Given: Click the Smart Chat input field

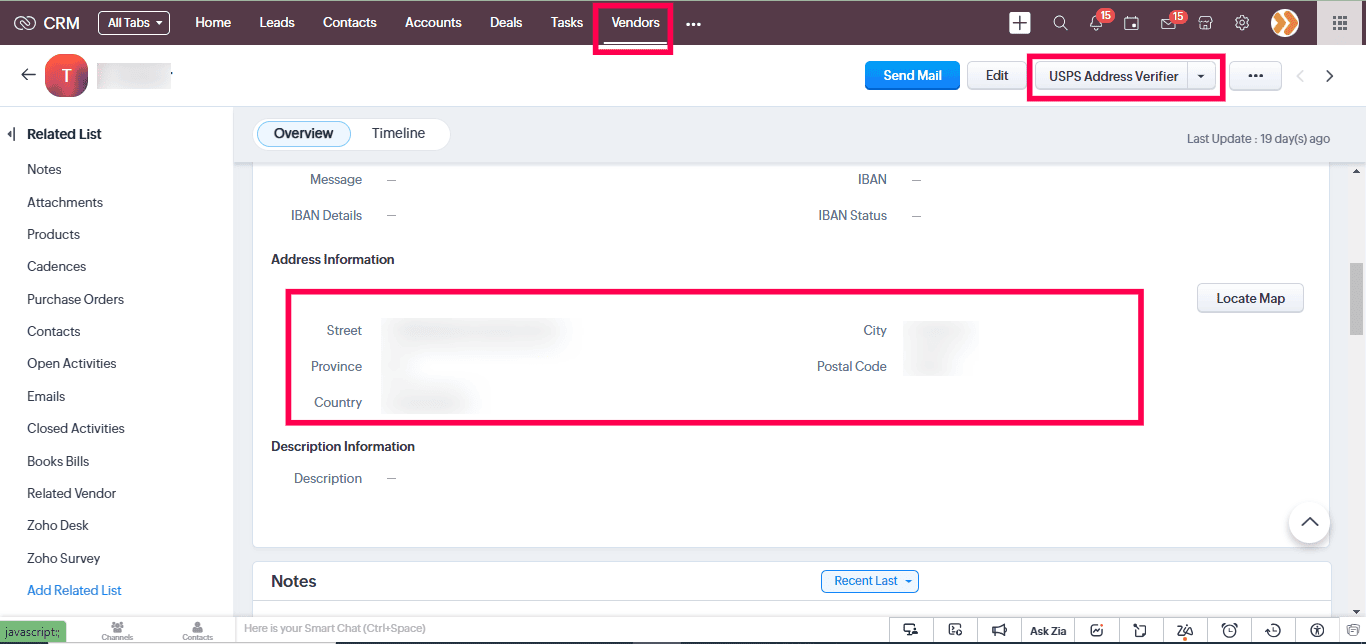Looking at the screenshot, I should pyautogui.click(x=560, y=629).
